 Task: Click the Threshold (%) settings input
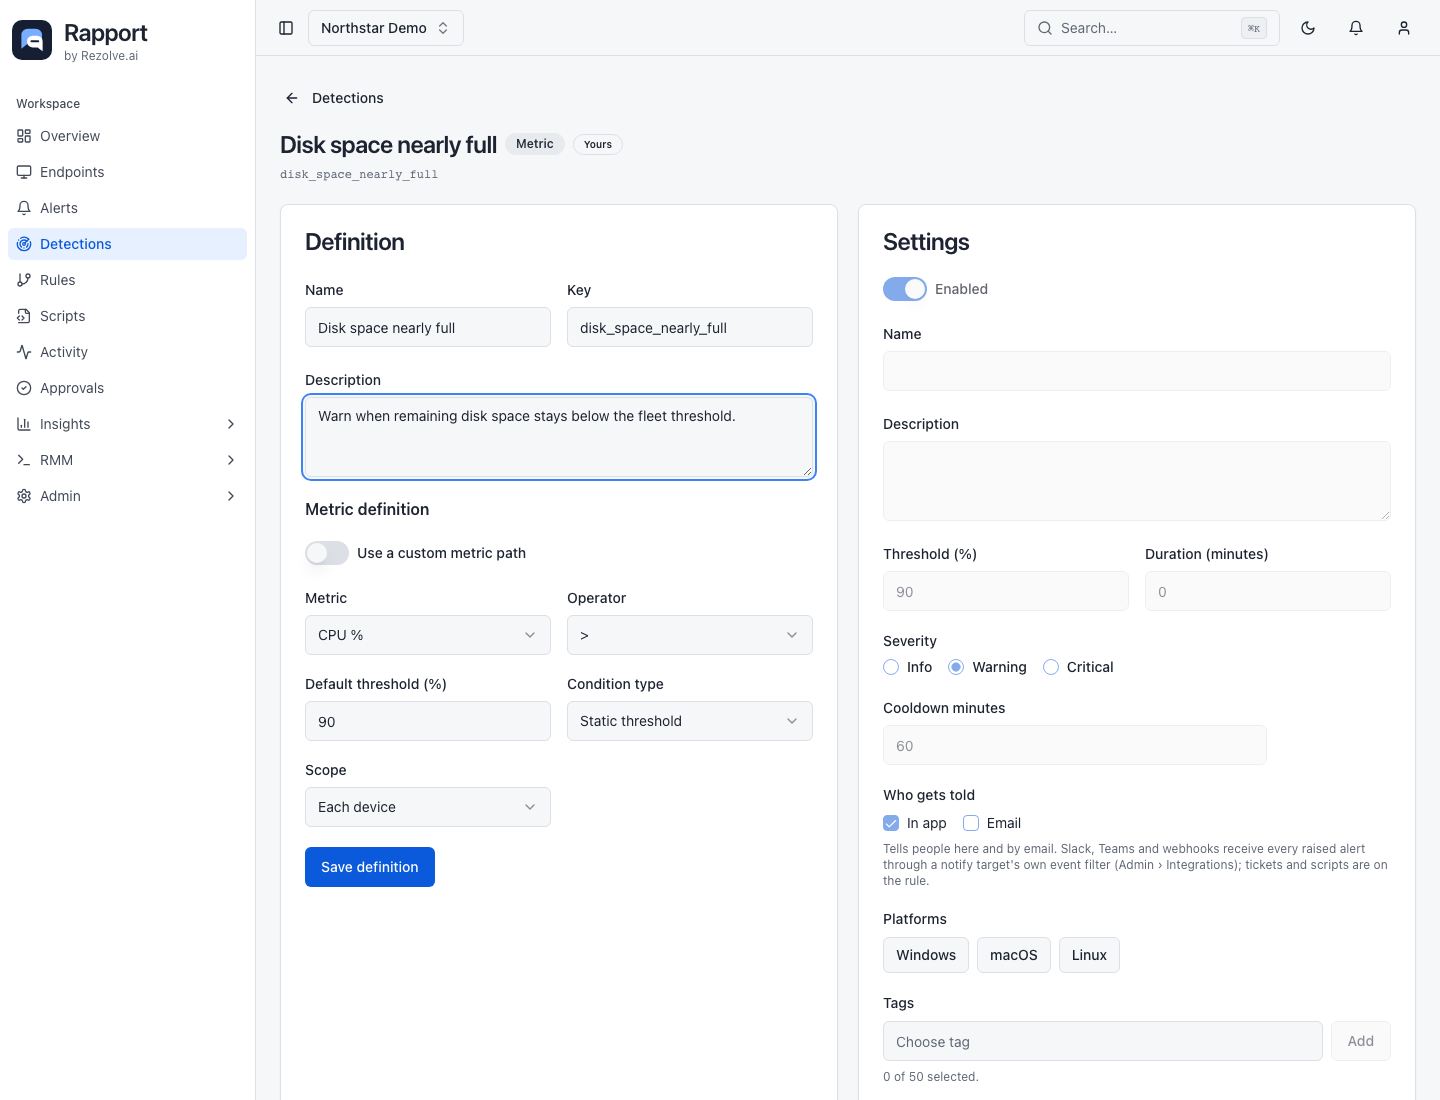[x=1006, y=591]
